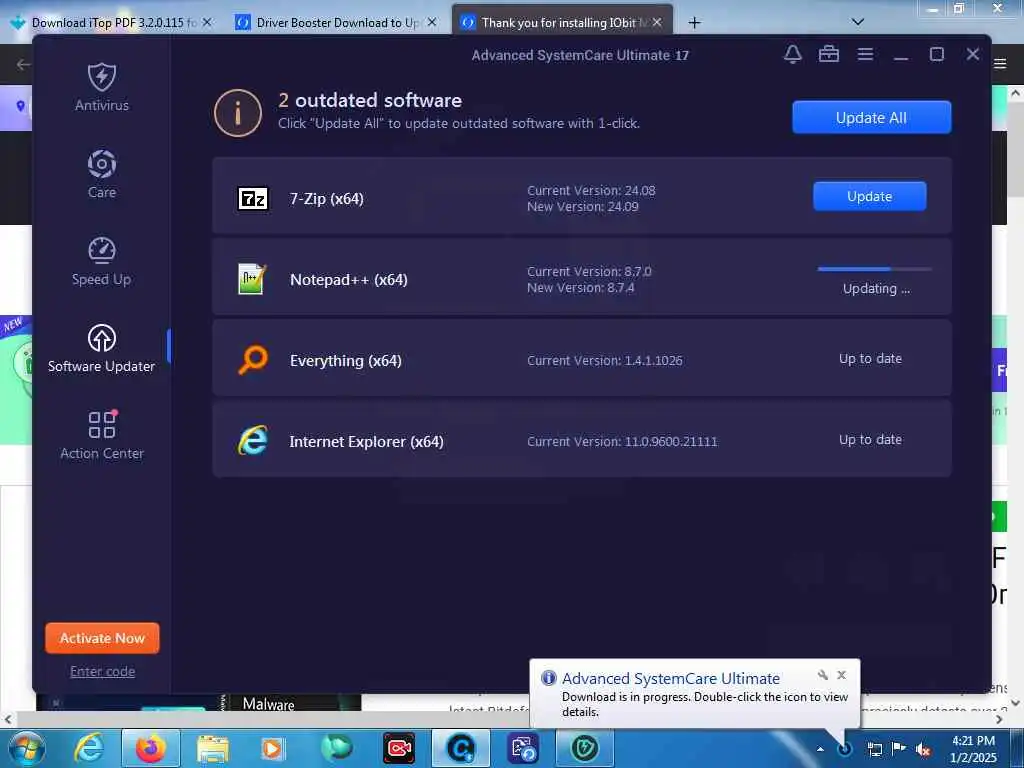The width and height of the screenshot is (1024, 768).
Task: Open the Windows Start menu
Action: [25, 748]
